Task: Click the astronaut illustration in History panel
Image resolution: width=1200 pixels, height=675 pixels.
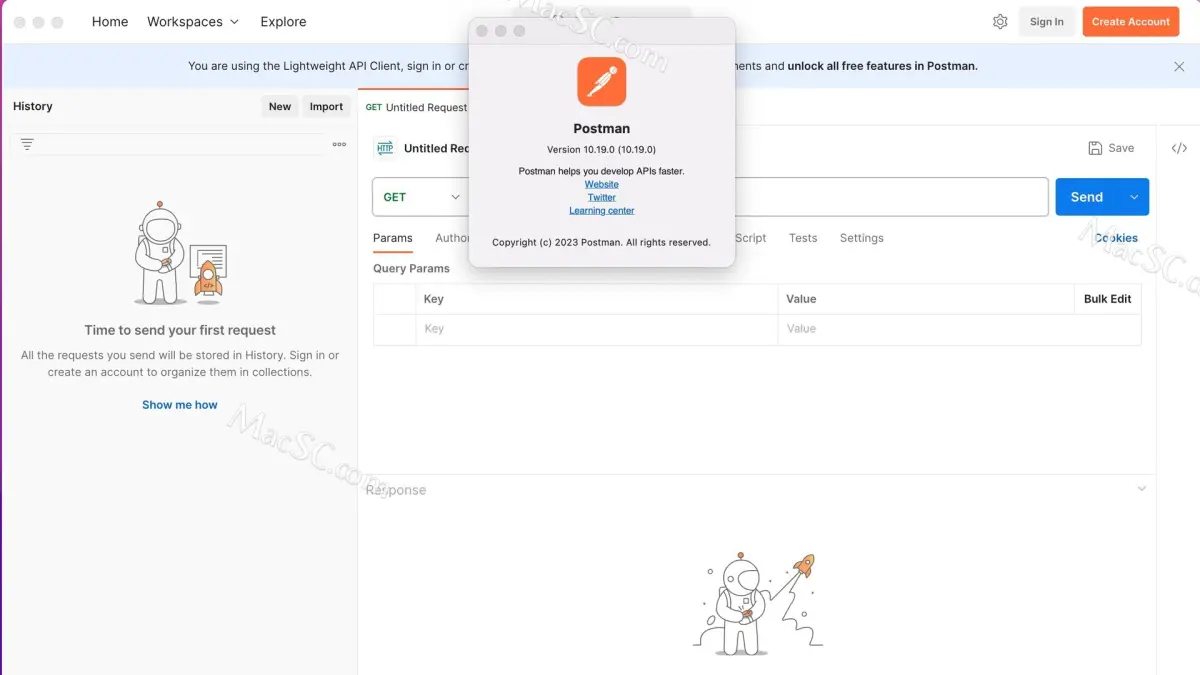Action: (180, 254)
